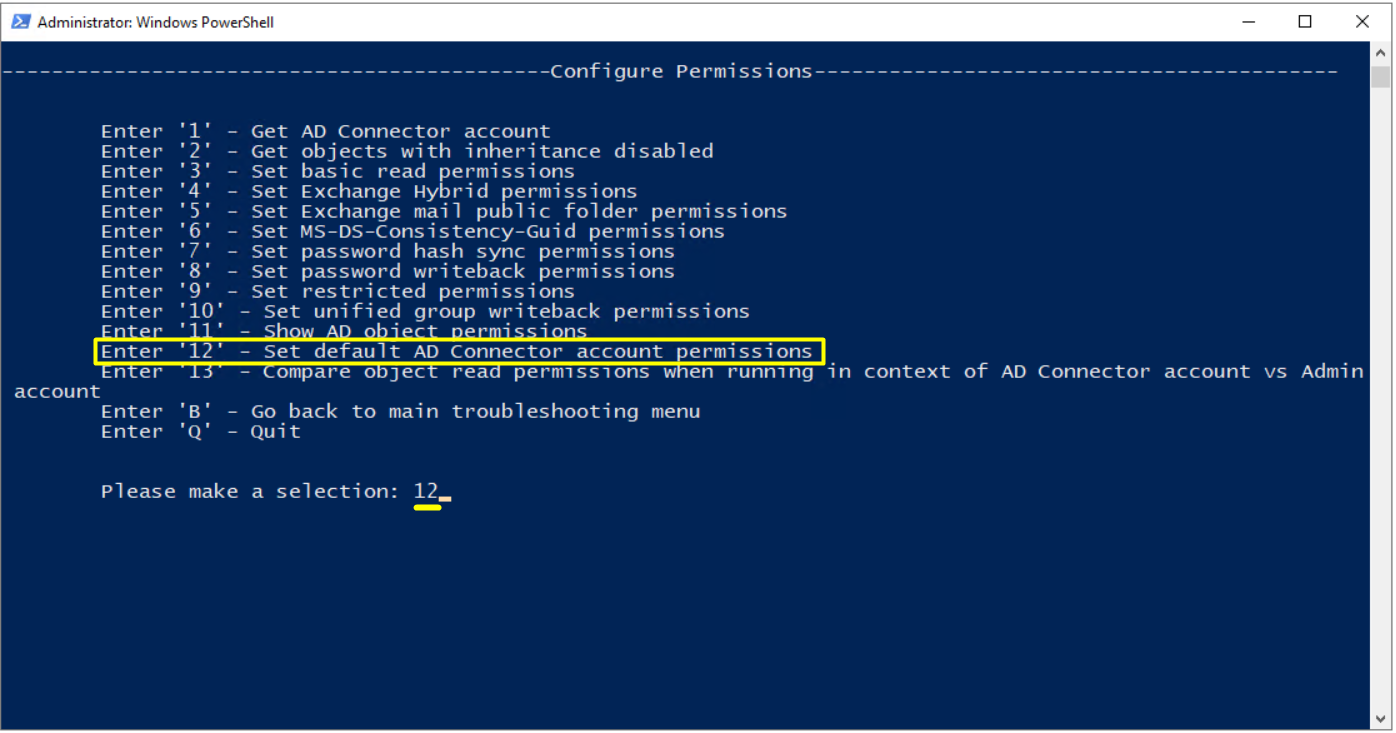The height and width of the screenshot is (733, 1396).
Task: Minimize the PowerShell window
Action: [1249, 21]
